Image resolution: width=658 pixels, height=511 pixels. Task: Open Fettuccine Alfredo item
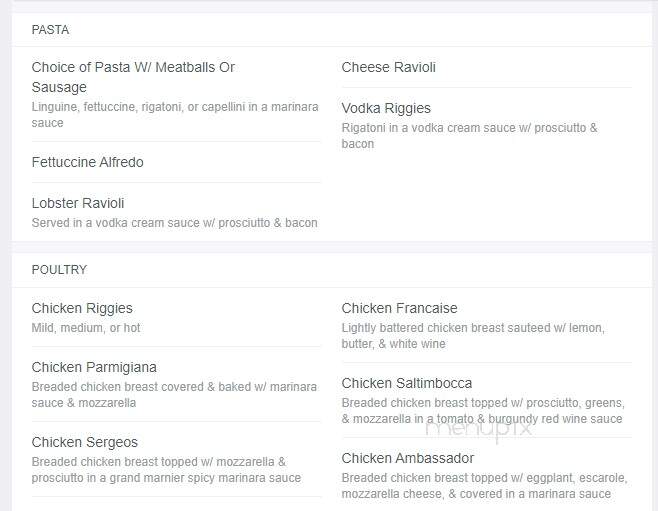pos(88,162)
